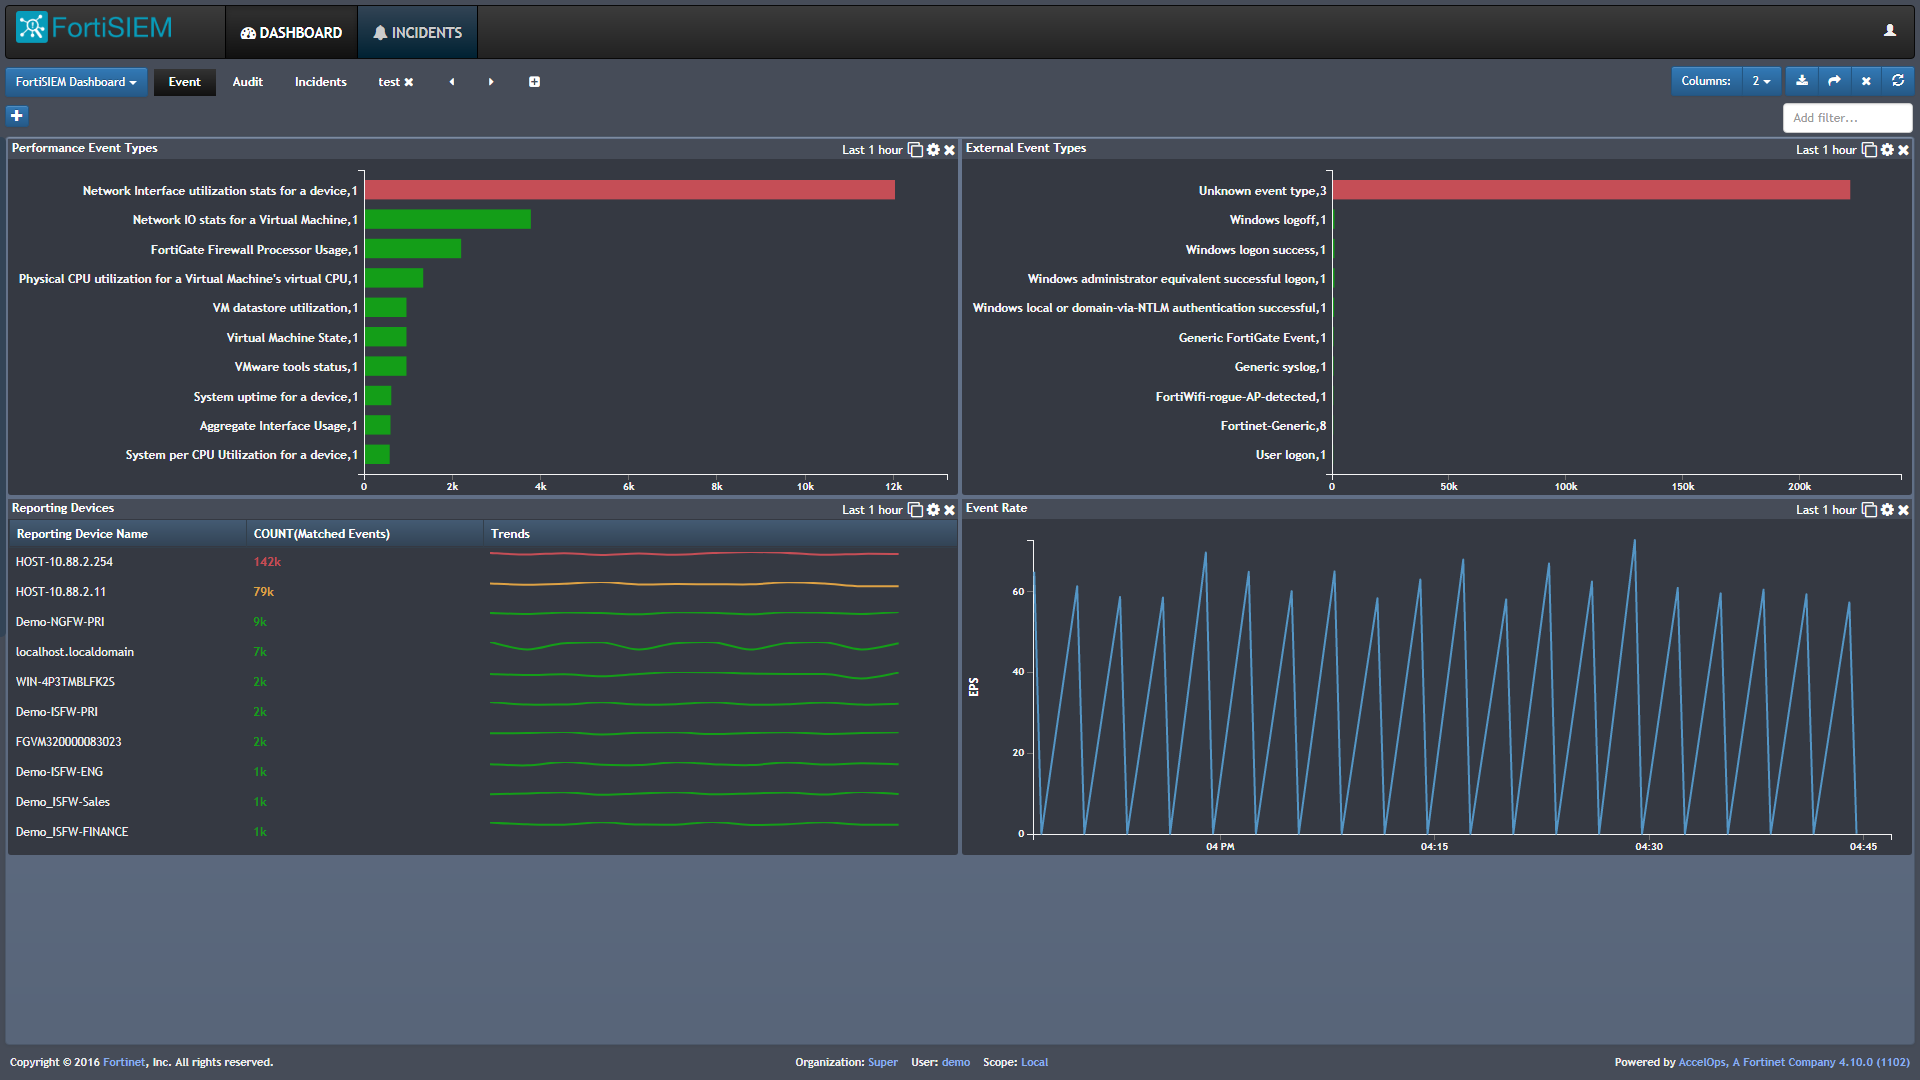Open Event Rate widget settings gear
Image resolution: width=1920 pixels, height=1080 pixels.
coord(1887,510)
